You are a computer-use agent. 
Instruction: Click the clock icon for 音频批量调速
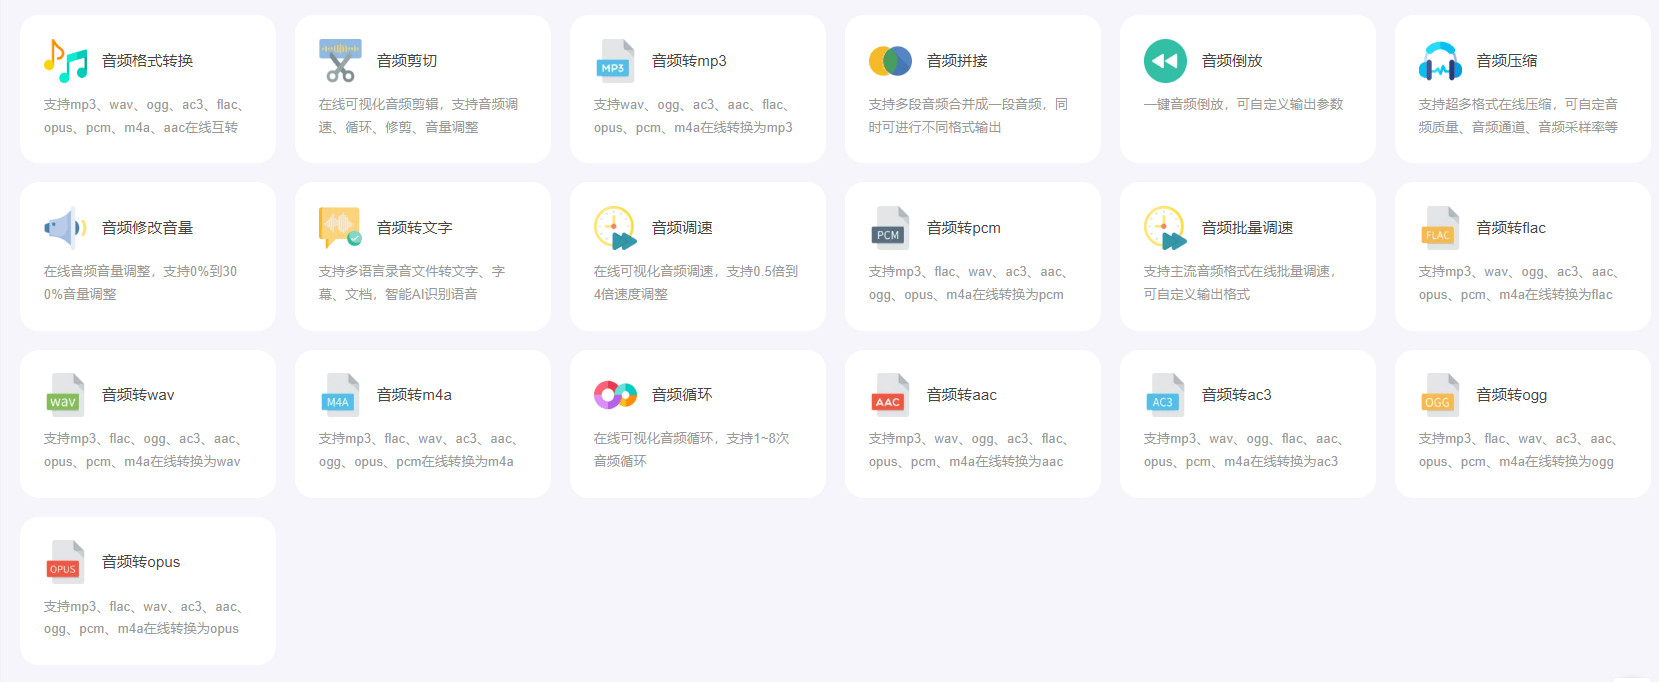tap(1165, 228)
